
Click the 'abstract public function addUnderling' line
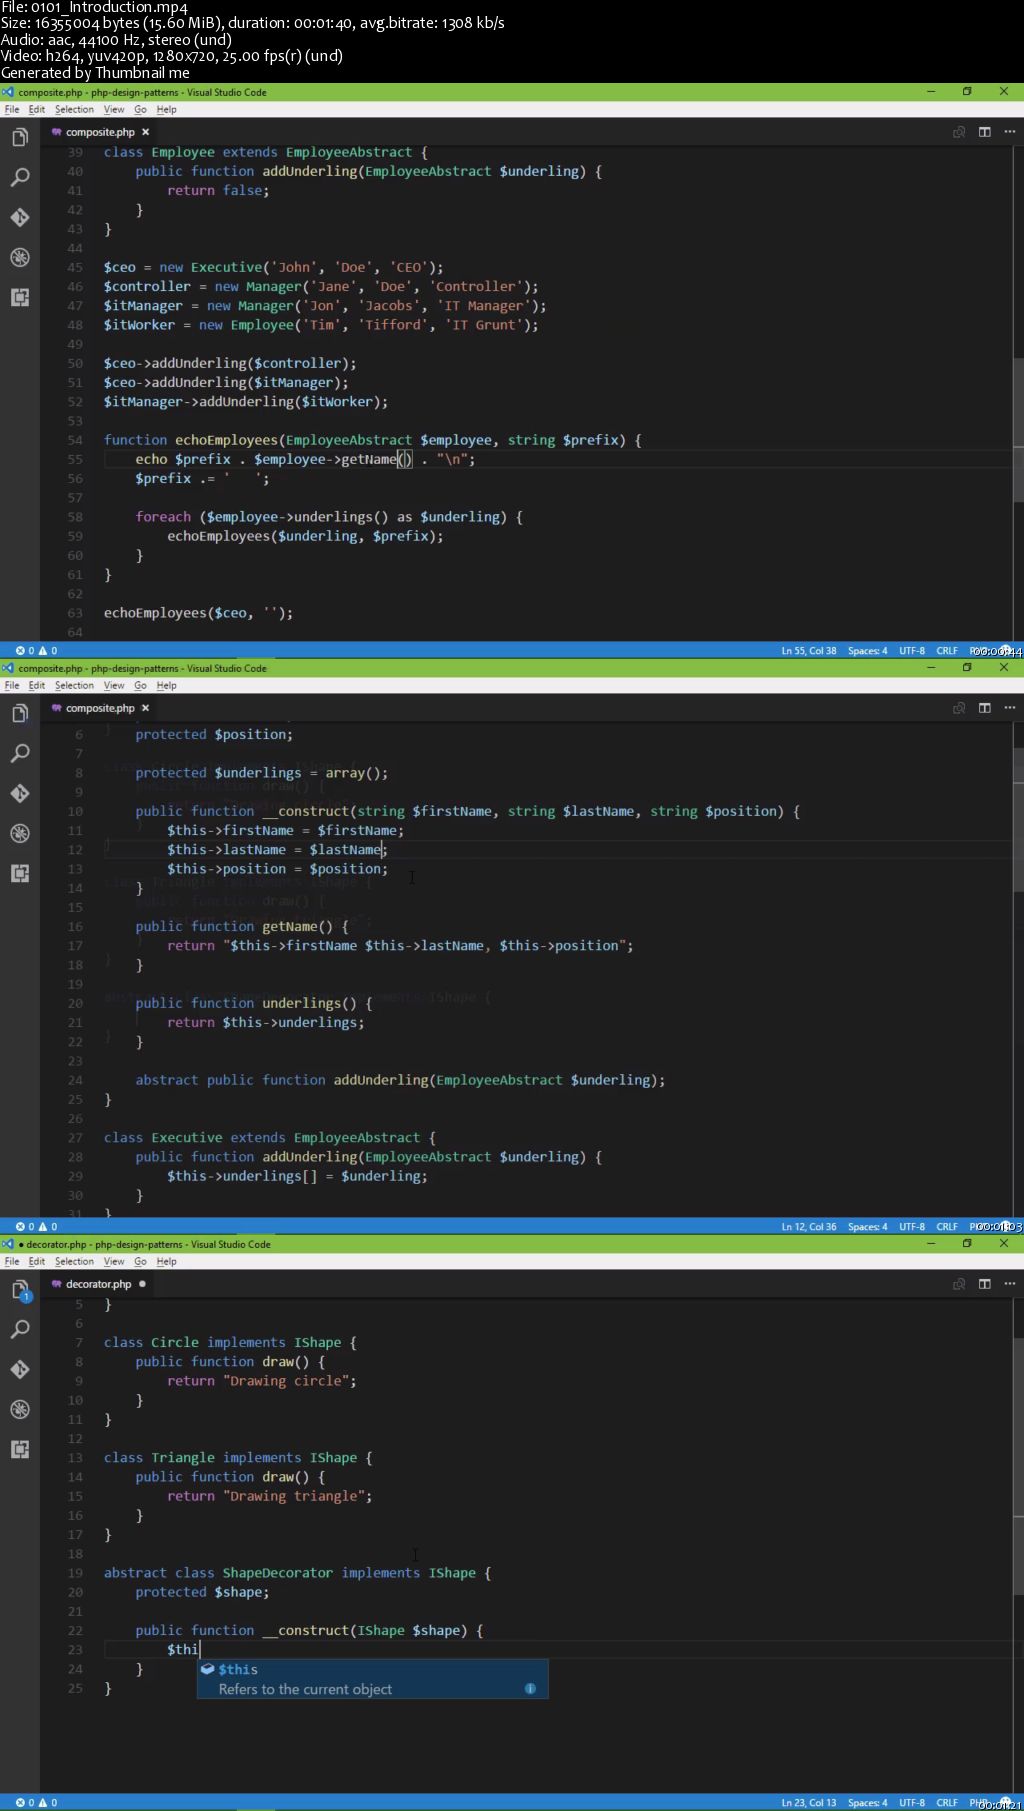tap(400, 1080)
